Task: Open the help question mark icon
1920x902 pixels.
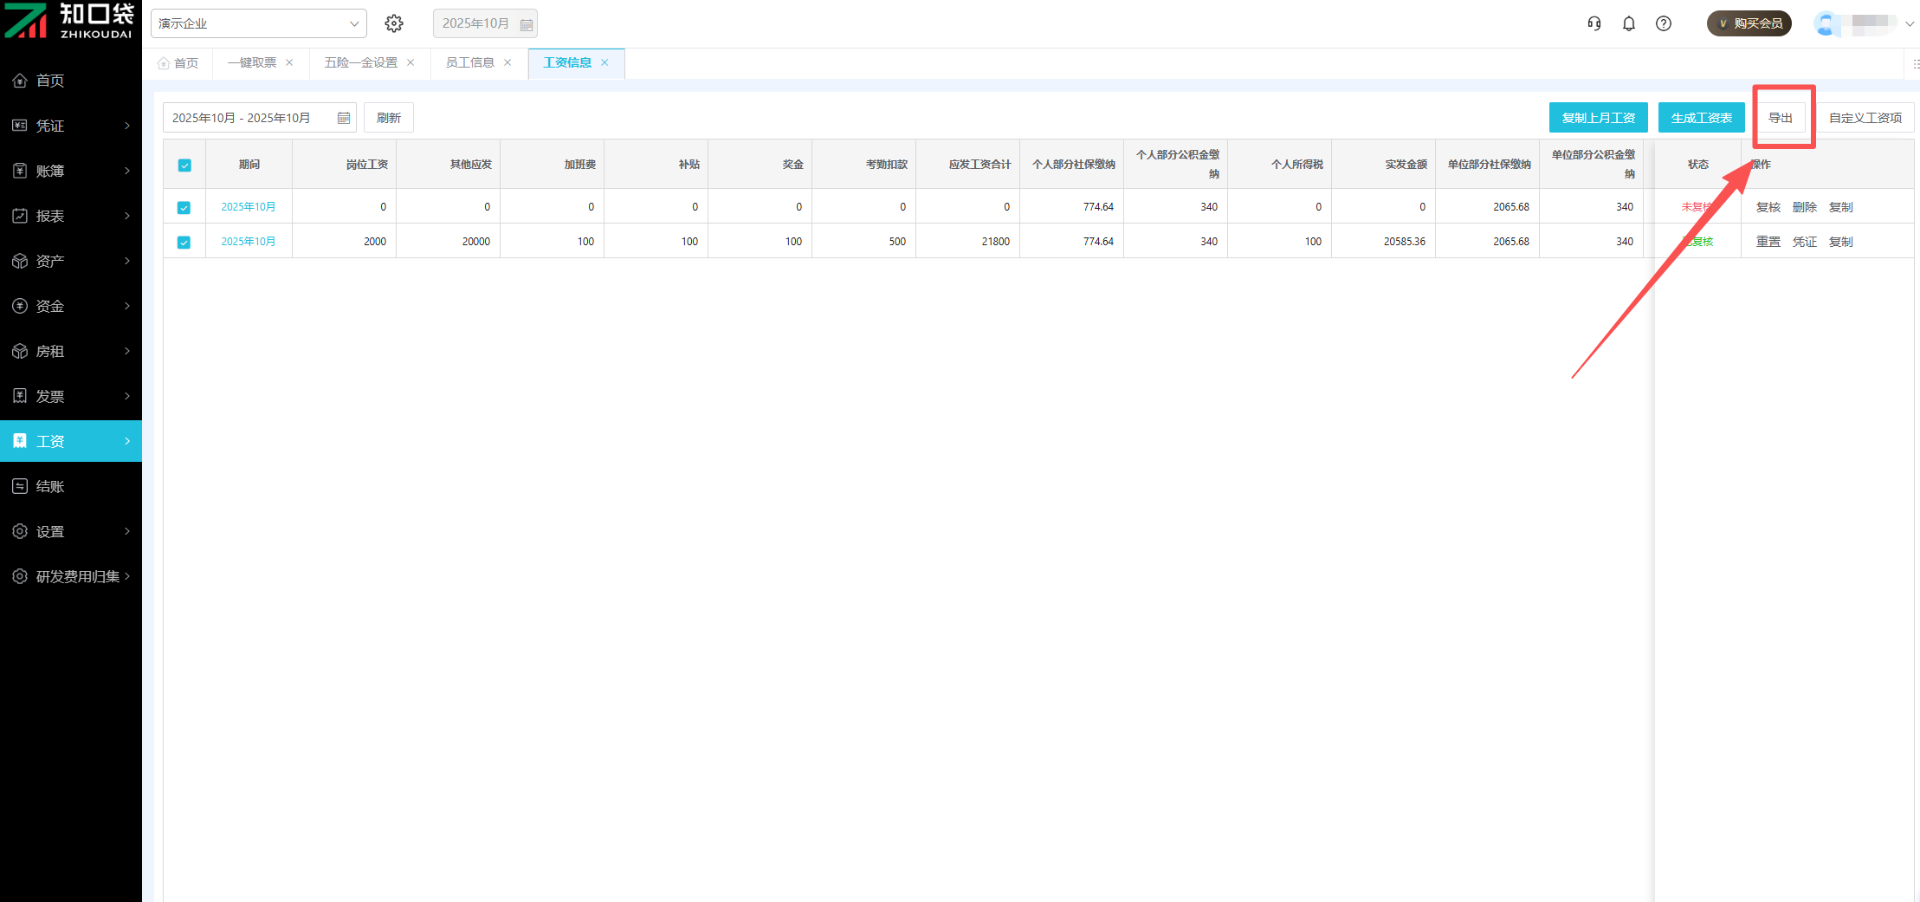Action: click(1664, 23)
